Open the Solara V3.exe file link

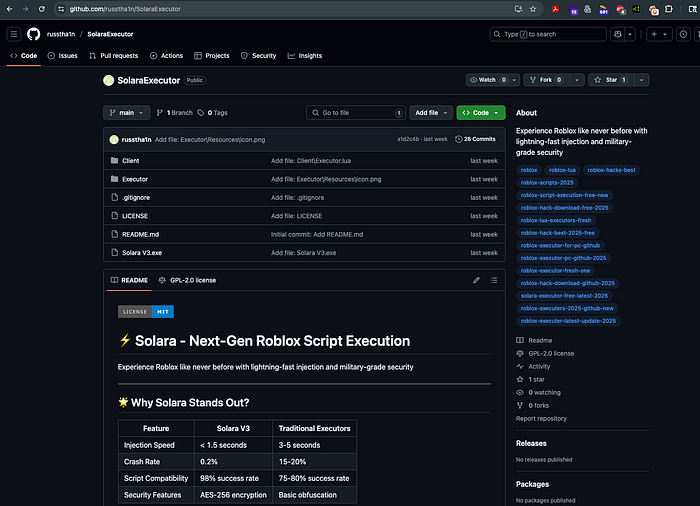coord(142,252)
